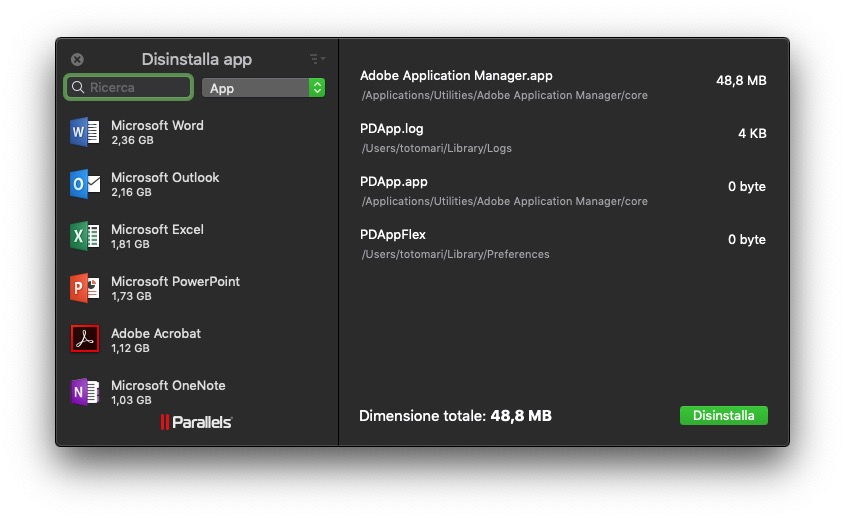845x520 pixels.
Task: Click the green Disinstalla button
Action: 723,415
